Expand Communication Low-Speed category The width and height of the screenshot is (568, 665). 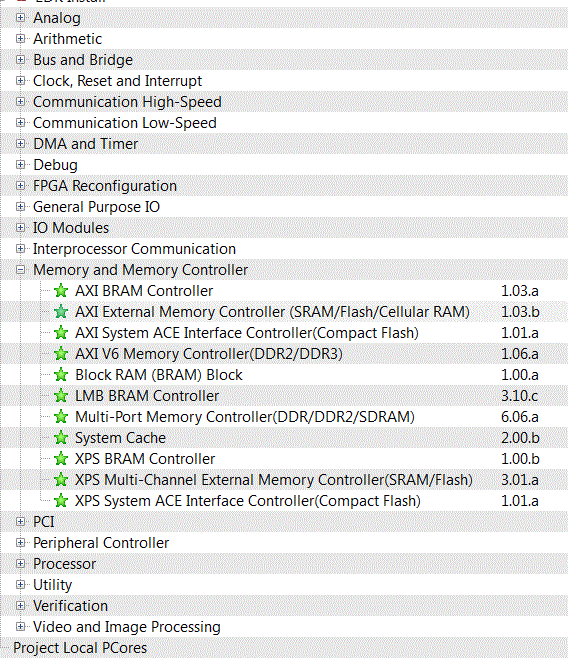[x=20, y=123]
